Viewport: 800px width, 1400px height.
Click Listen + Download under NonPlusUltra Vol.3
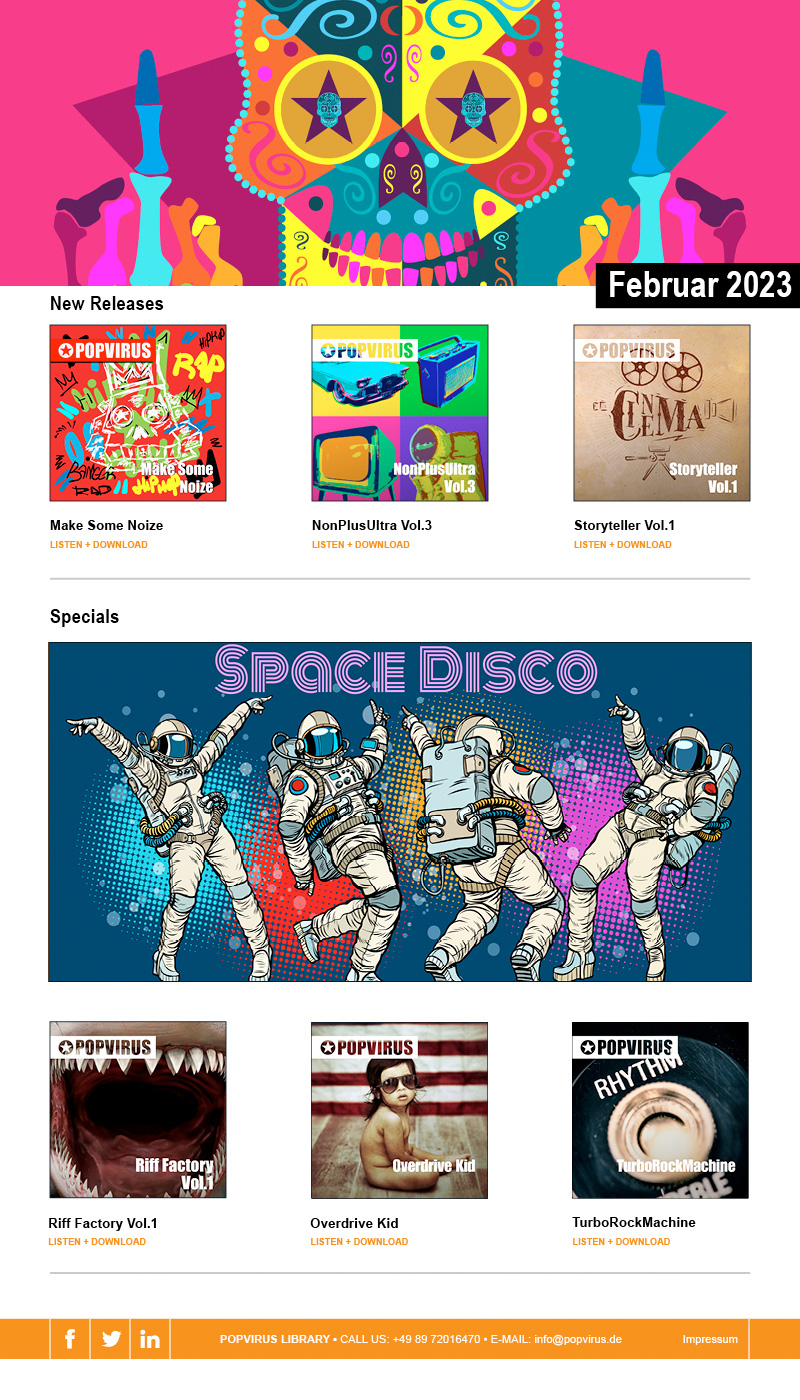tap(361, 545)
